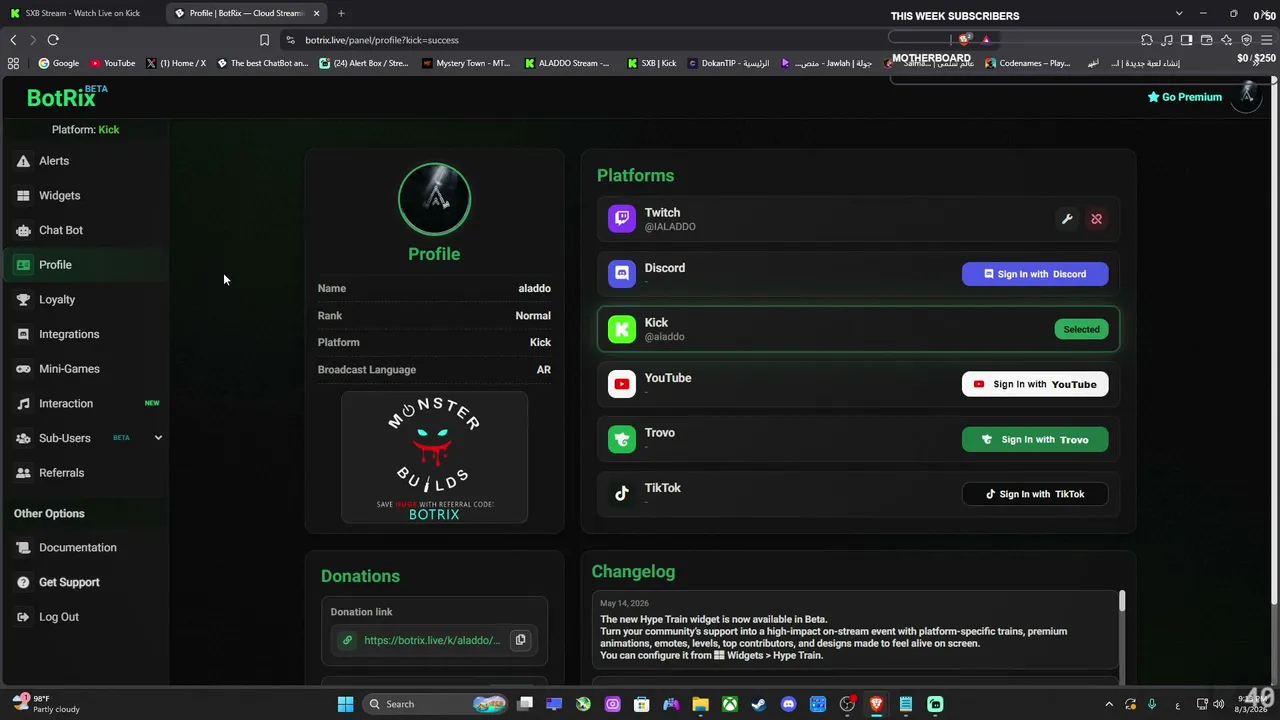The image size is (1280, 720).
Task: Click the Twitch wrench settings icon
Action: (1067, 219)
